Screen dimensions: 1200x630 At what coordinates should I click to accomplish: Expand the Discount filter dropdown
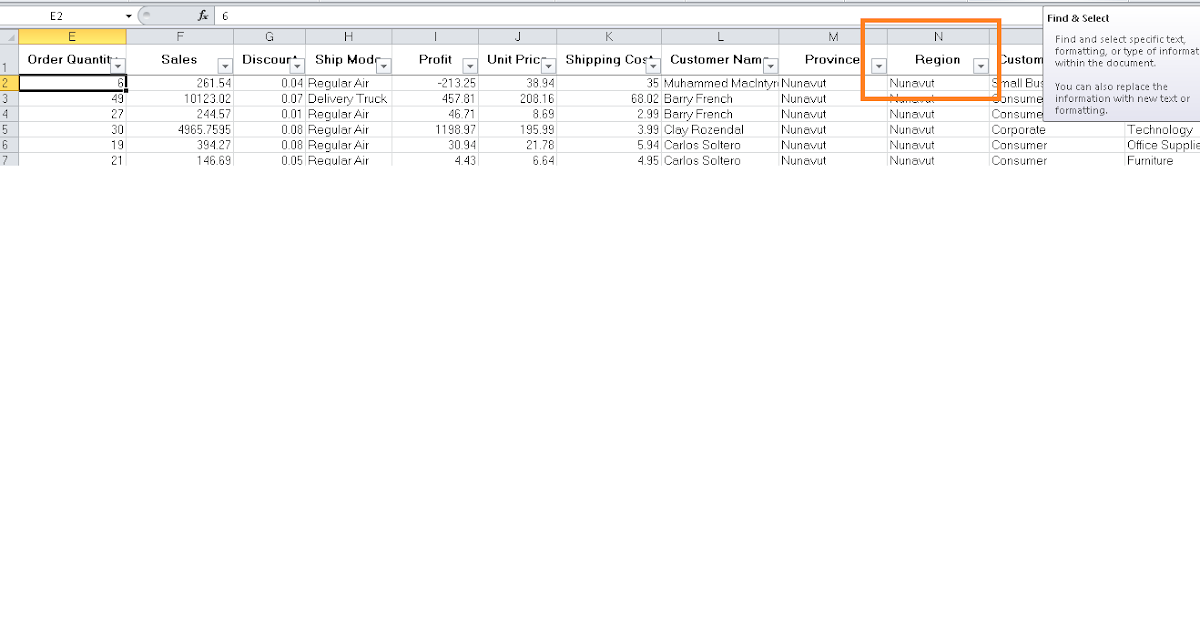297,67
